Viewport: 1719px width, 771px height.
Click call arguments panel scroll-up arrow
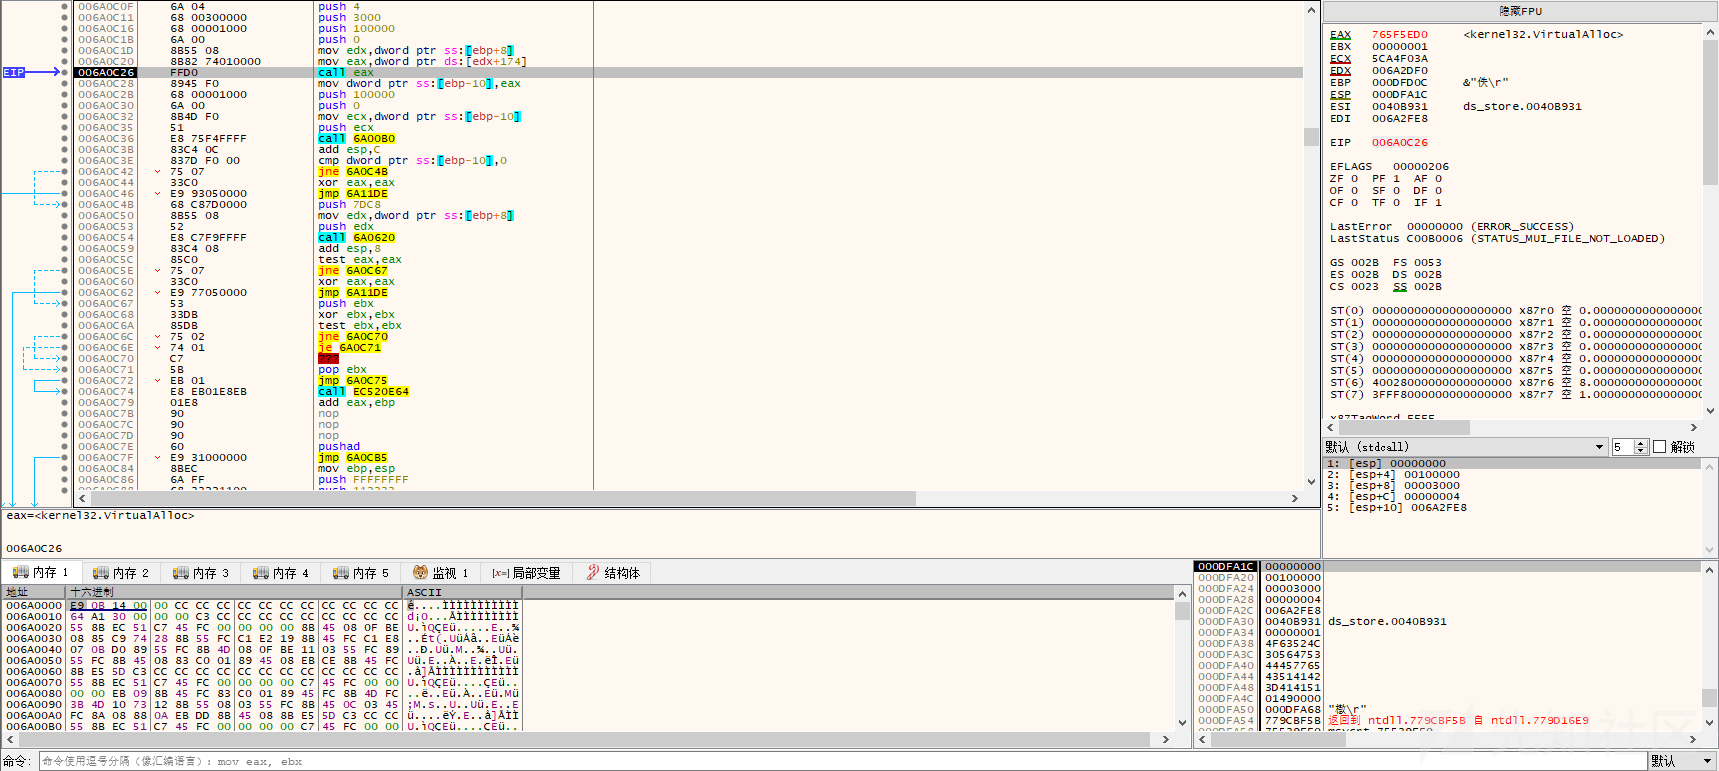(1710, 465)
